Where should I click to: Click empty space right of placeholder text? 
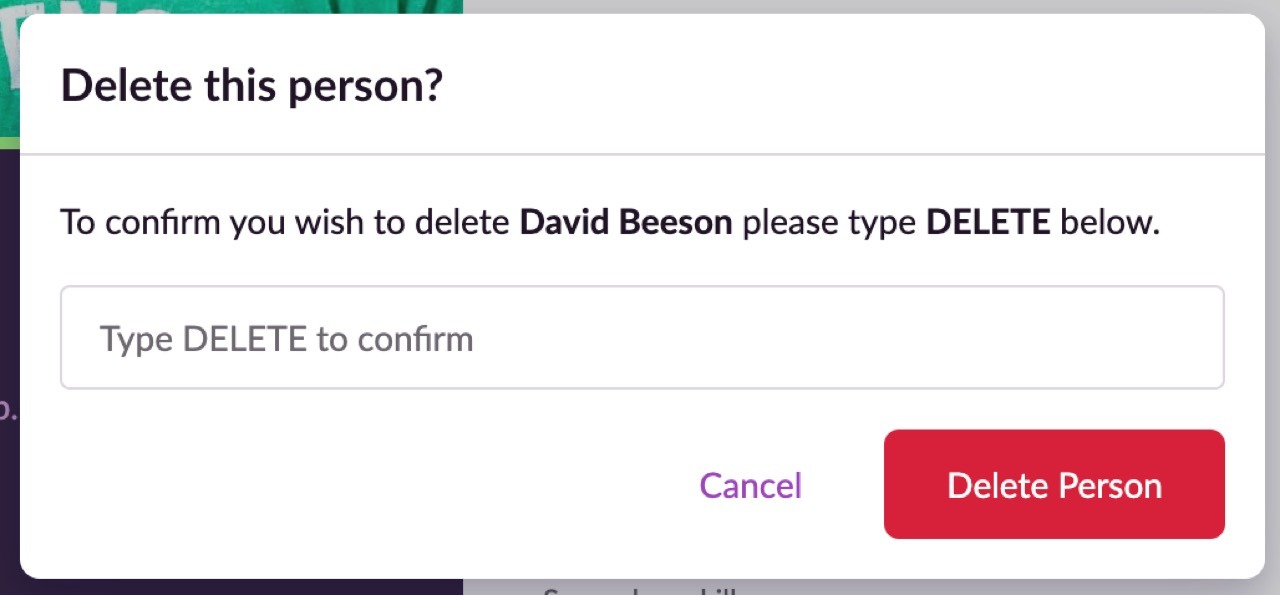click(850, 338)
